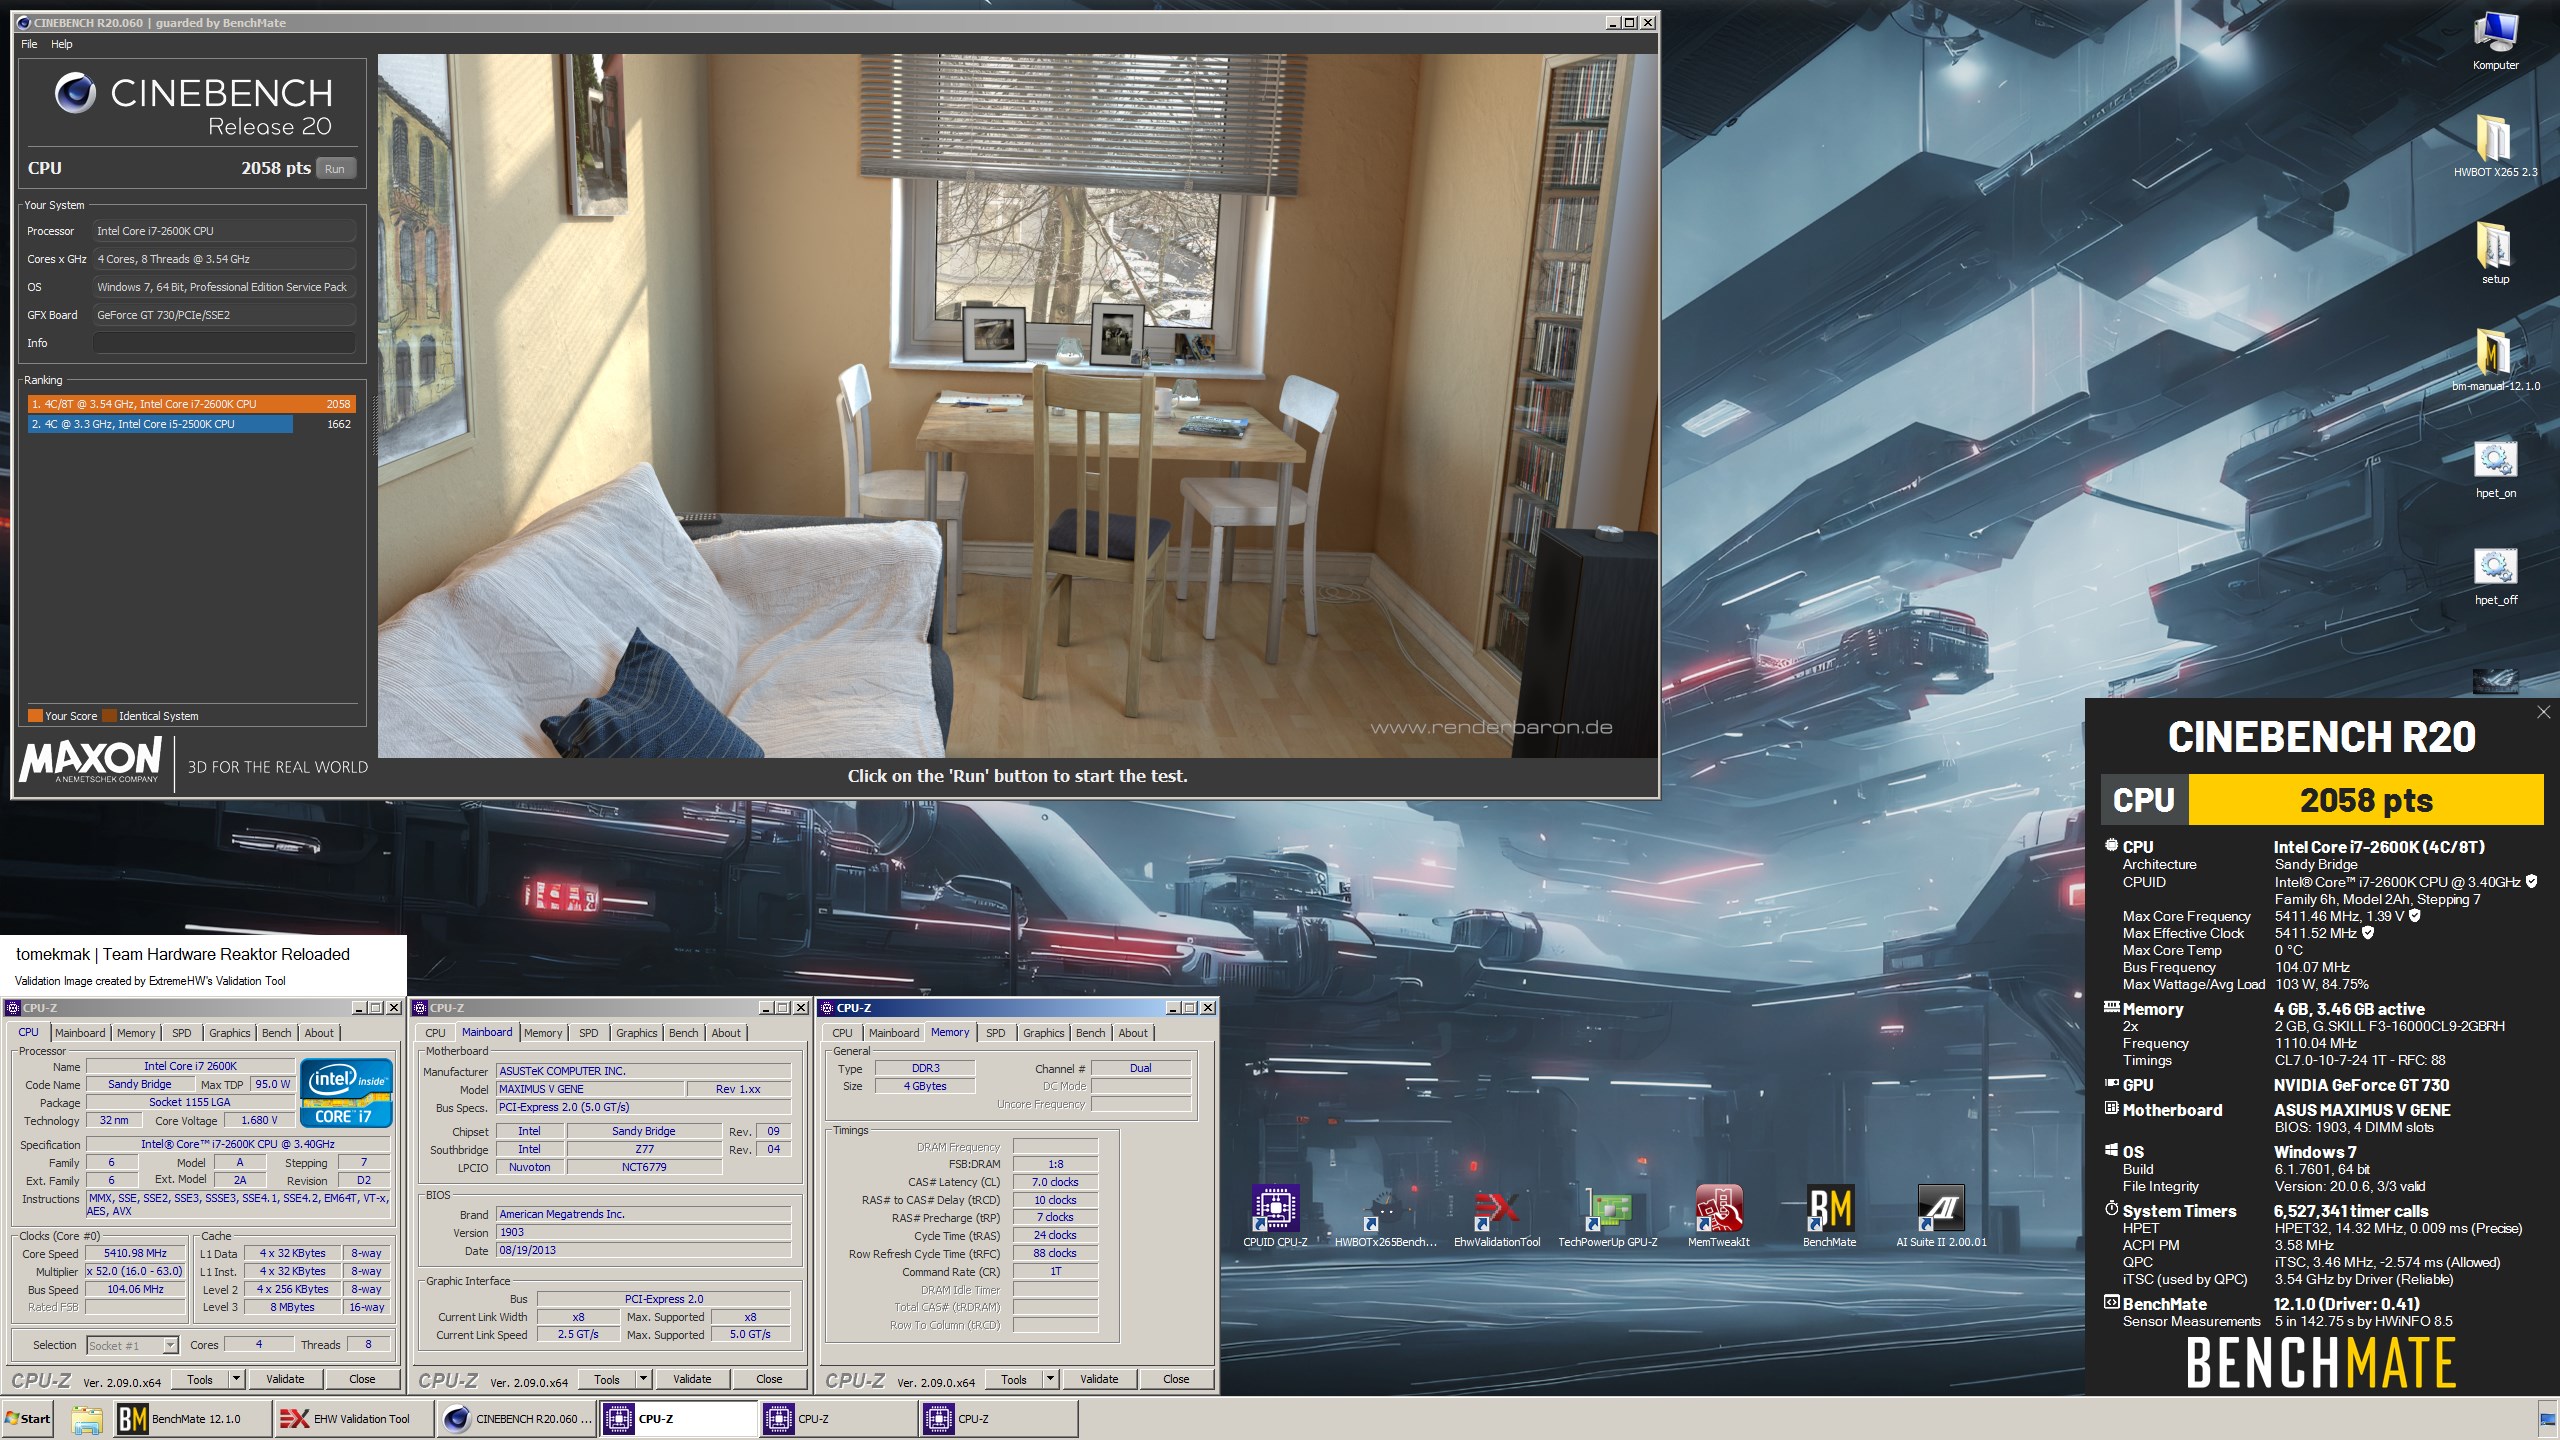Open the setup folder on desktop
Image resolution: width=2560 pixels, height=1440 pixels.
point(2495,253)
